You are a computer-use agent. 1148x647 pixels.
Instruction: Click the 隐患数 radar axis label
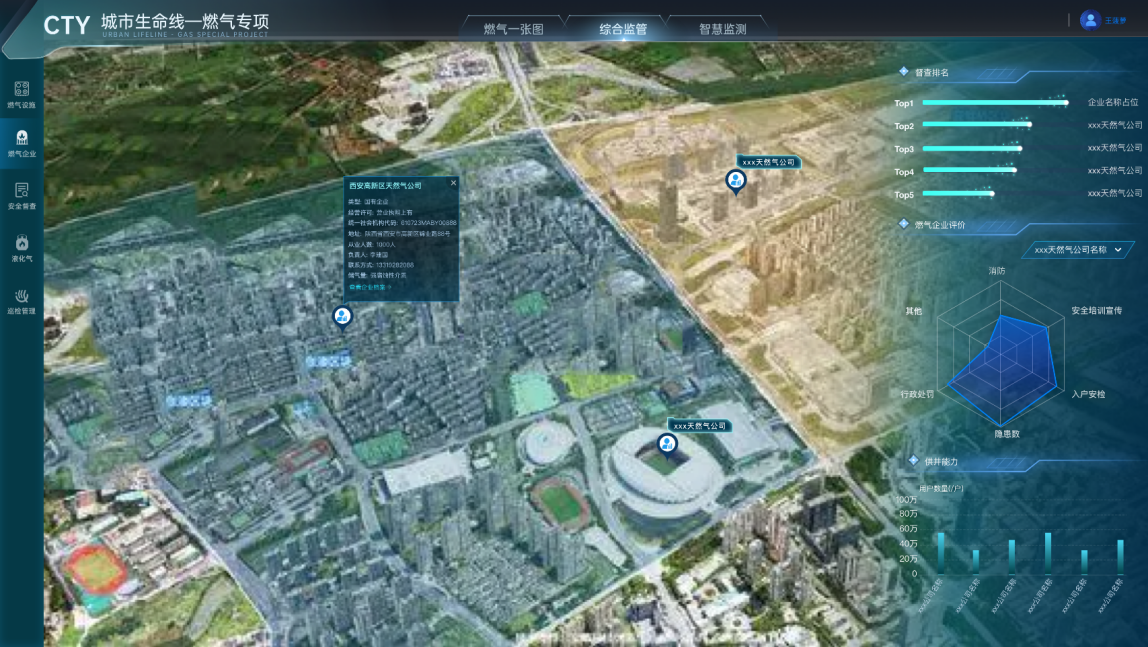click(1007, 433)
